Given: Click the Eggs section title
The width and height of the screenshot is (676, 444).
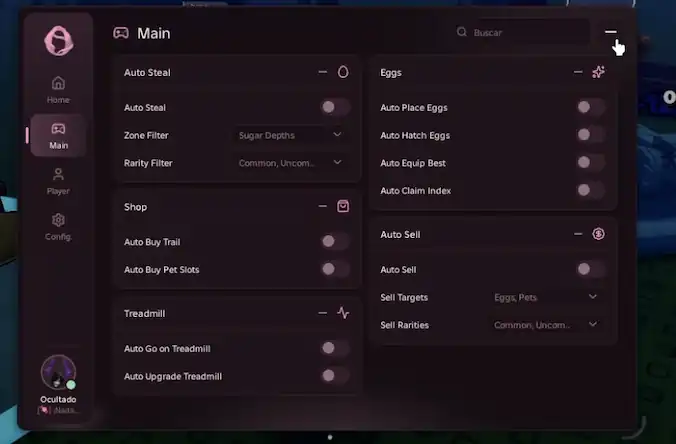Looking at the screenshot, I should click(391, 73).
